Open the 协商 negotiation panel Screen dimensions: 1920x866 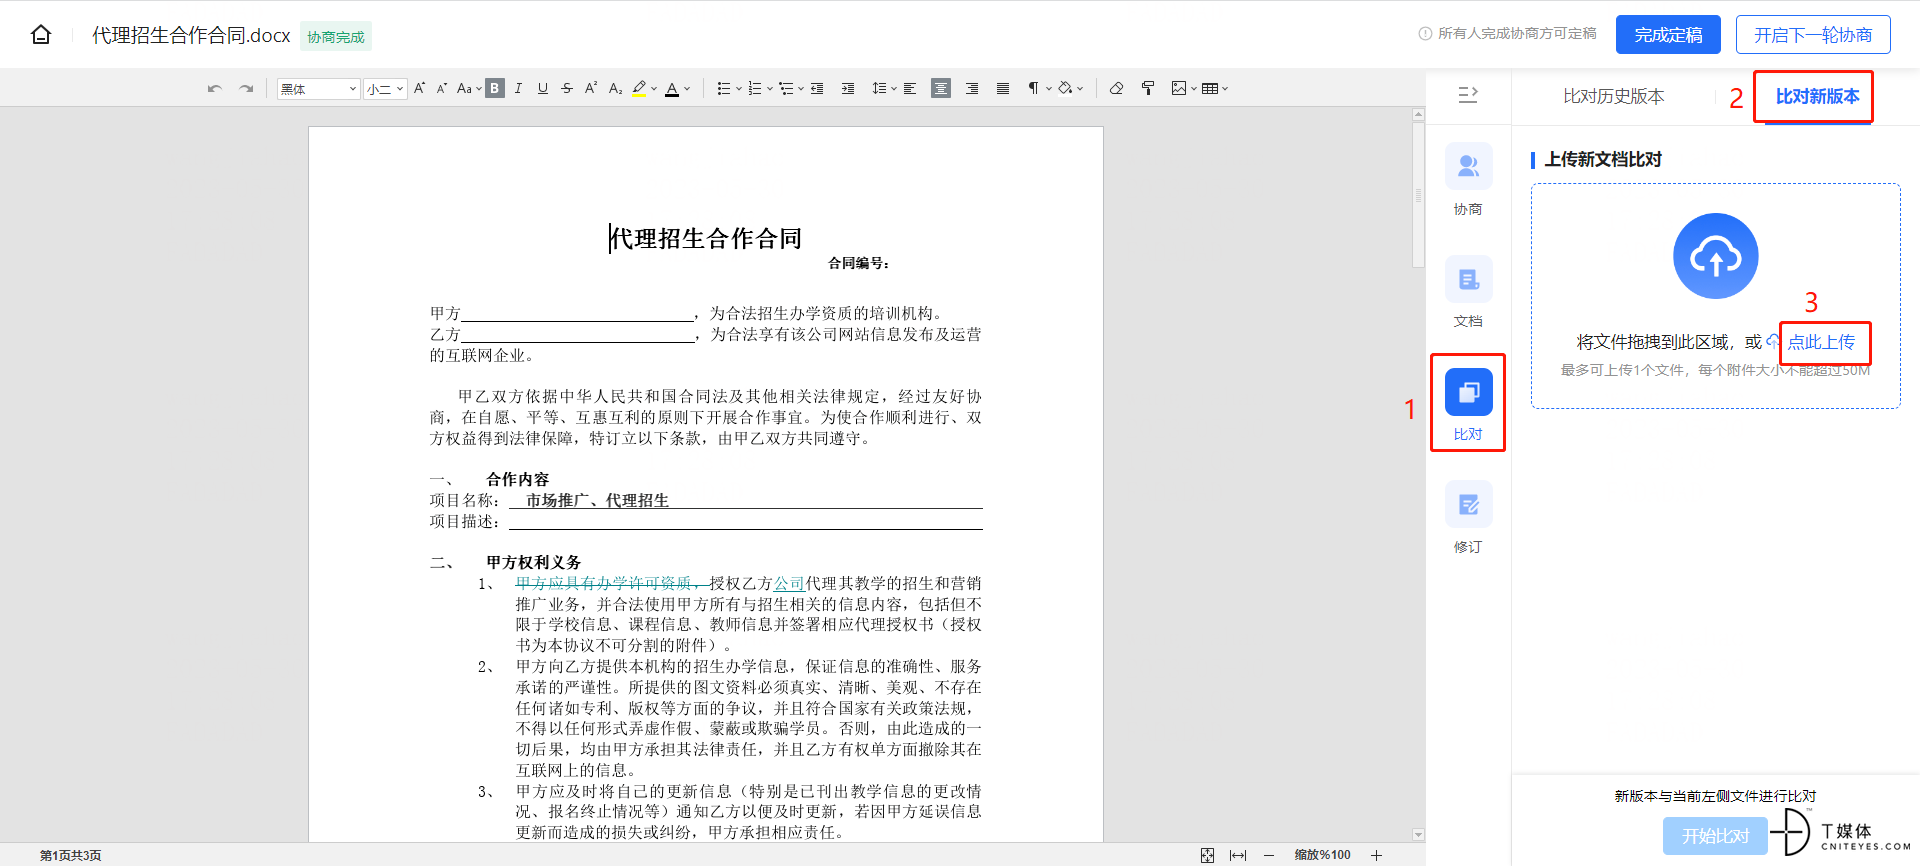pos(1468,180)
